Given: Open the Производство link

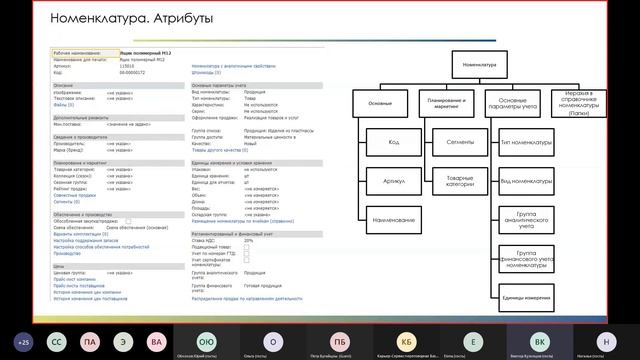Looking at the screenshot, I should point(67,253).
